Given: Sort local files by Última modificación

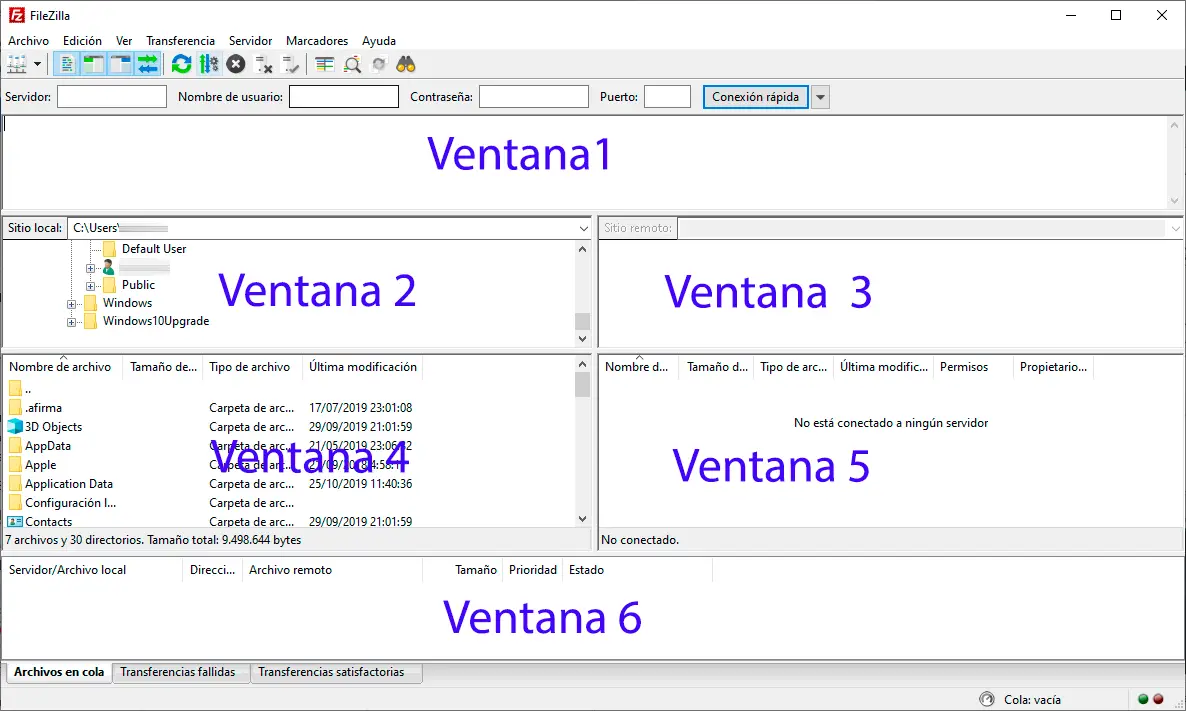Looking at the screenshot, I should tap(363, 367).
